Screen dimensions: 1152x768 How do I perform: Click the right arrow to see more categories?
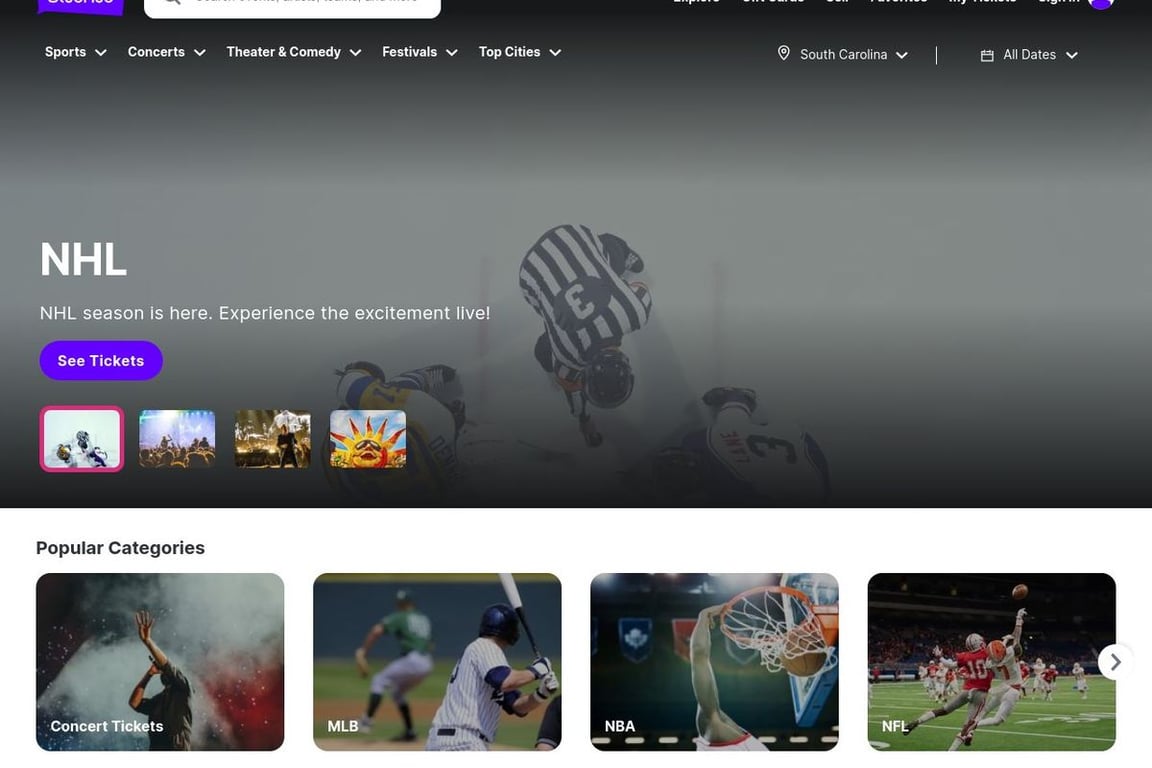[1113, 661]
